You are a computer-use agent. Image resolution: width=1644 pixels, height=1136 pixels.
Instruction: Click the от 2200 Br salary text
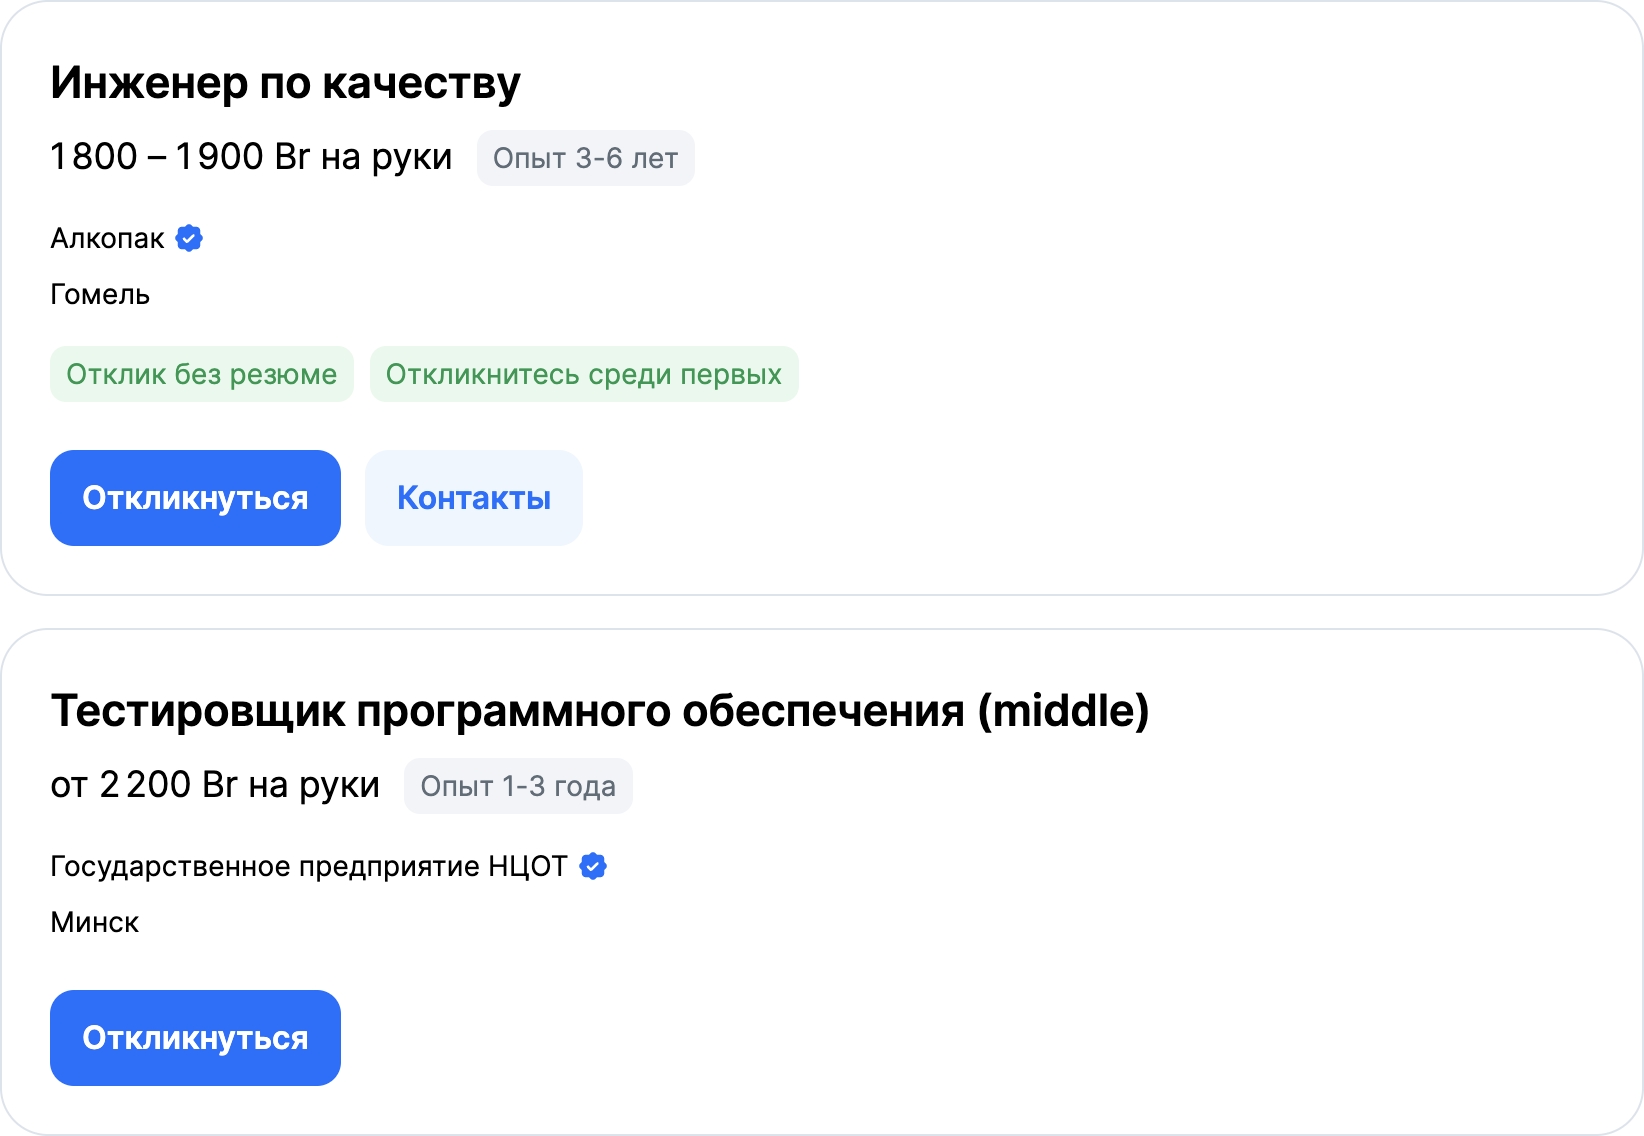tap(214, 785)
